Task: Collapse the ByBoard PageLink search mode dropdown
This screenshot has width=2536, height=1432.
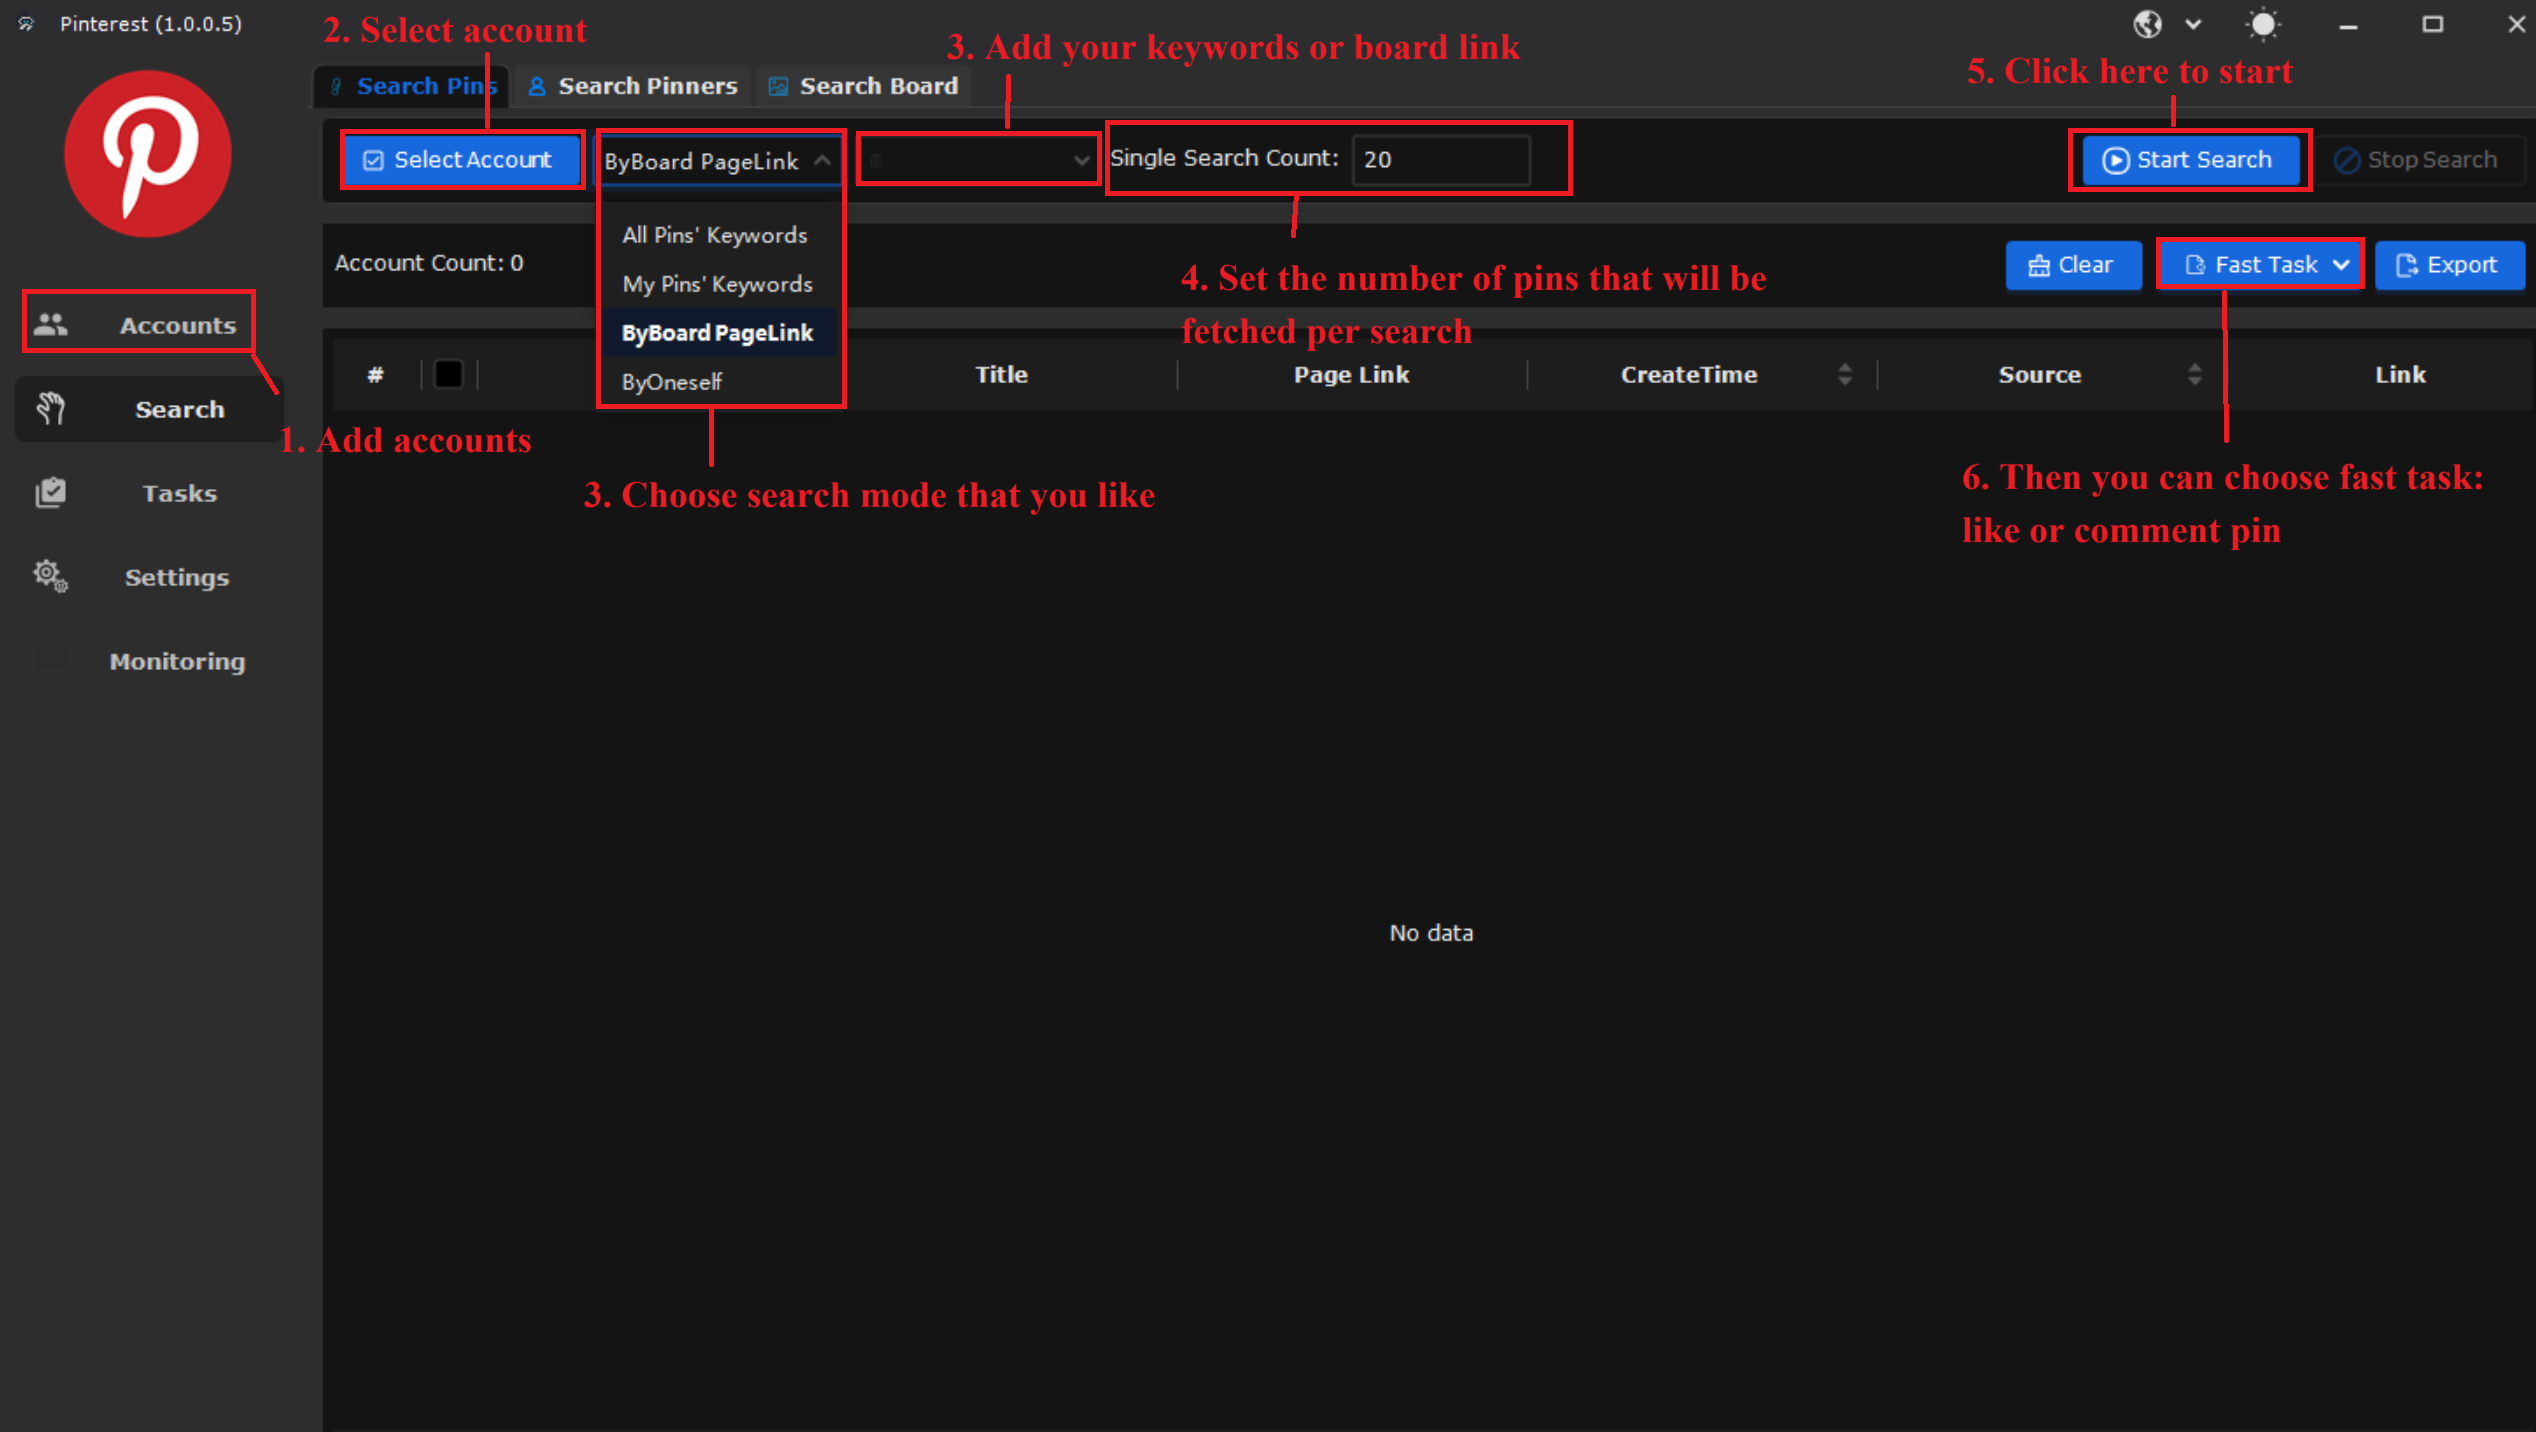Action: point(719,161)
